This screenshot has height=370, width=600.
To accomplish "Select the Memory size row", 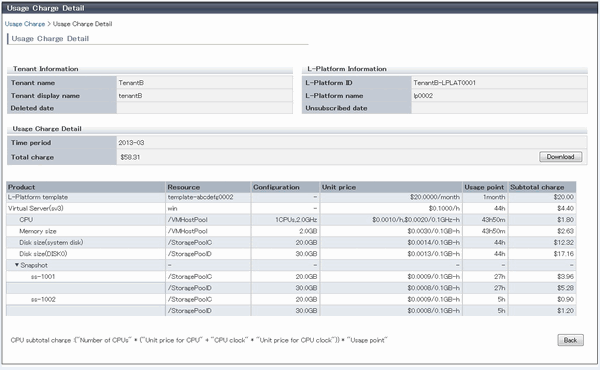I will (x=291, y=231).
